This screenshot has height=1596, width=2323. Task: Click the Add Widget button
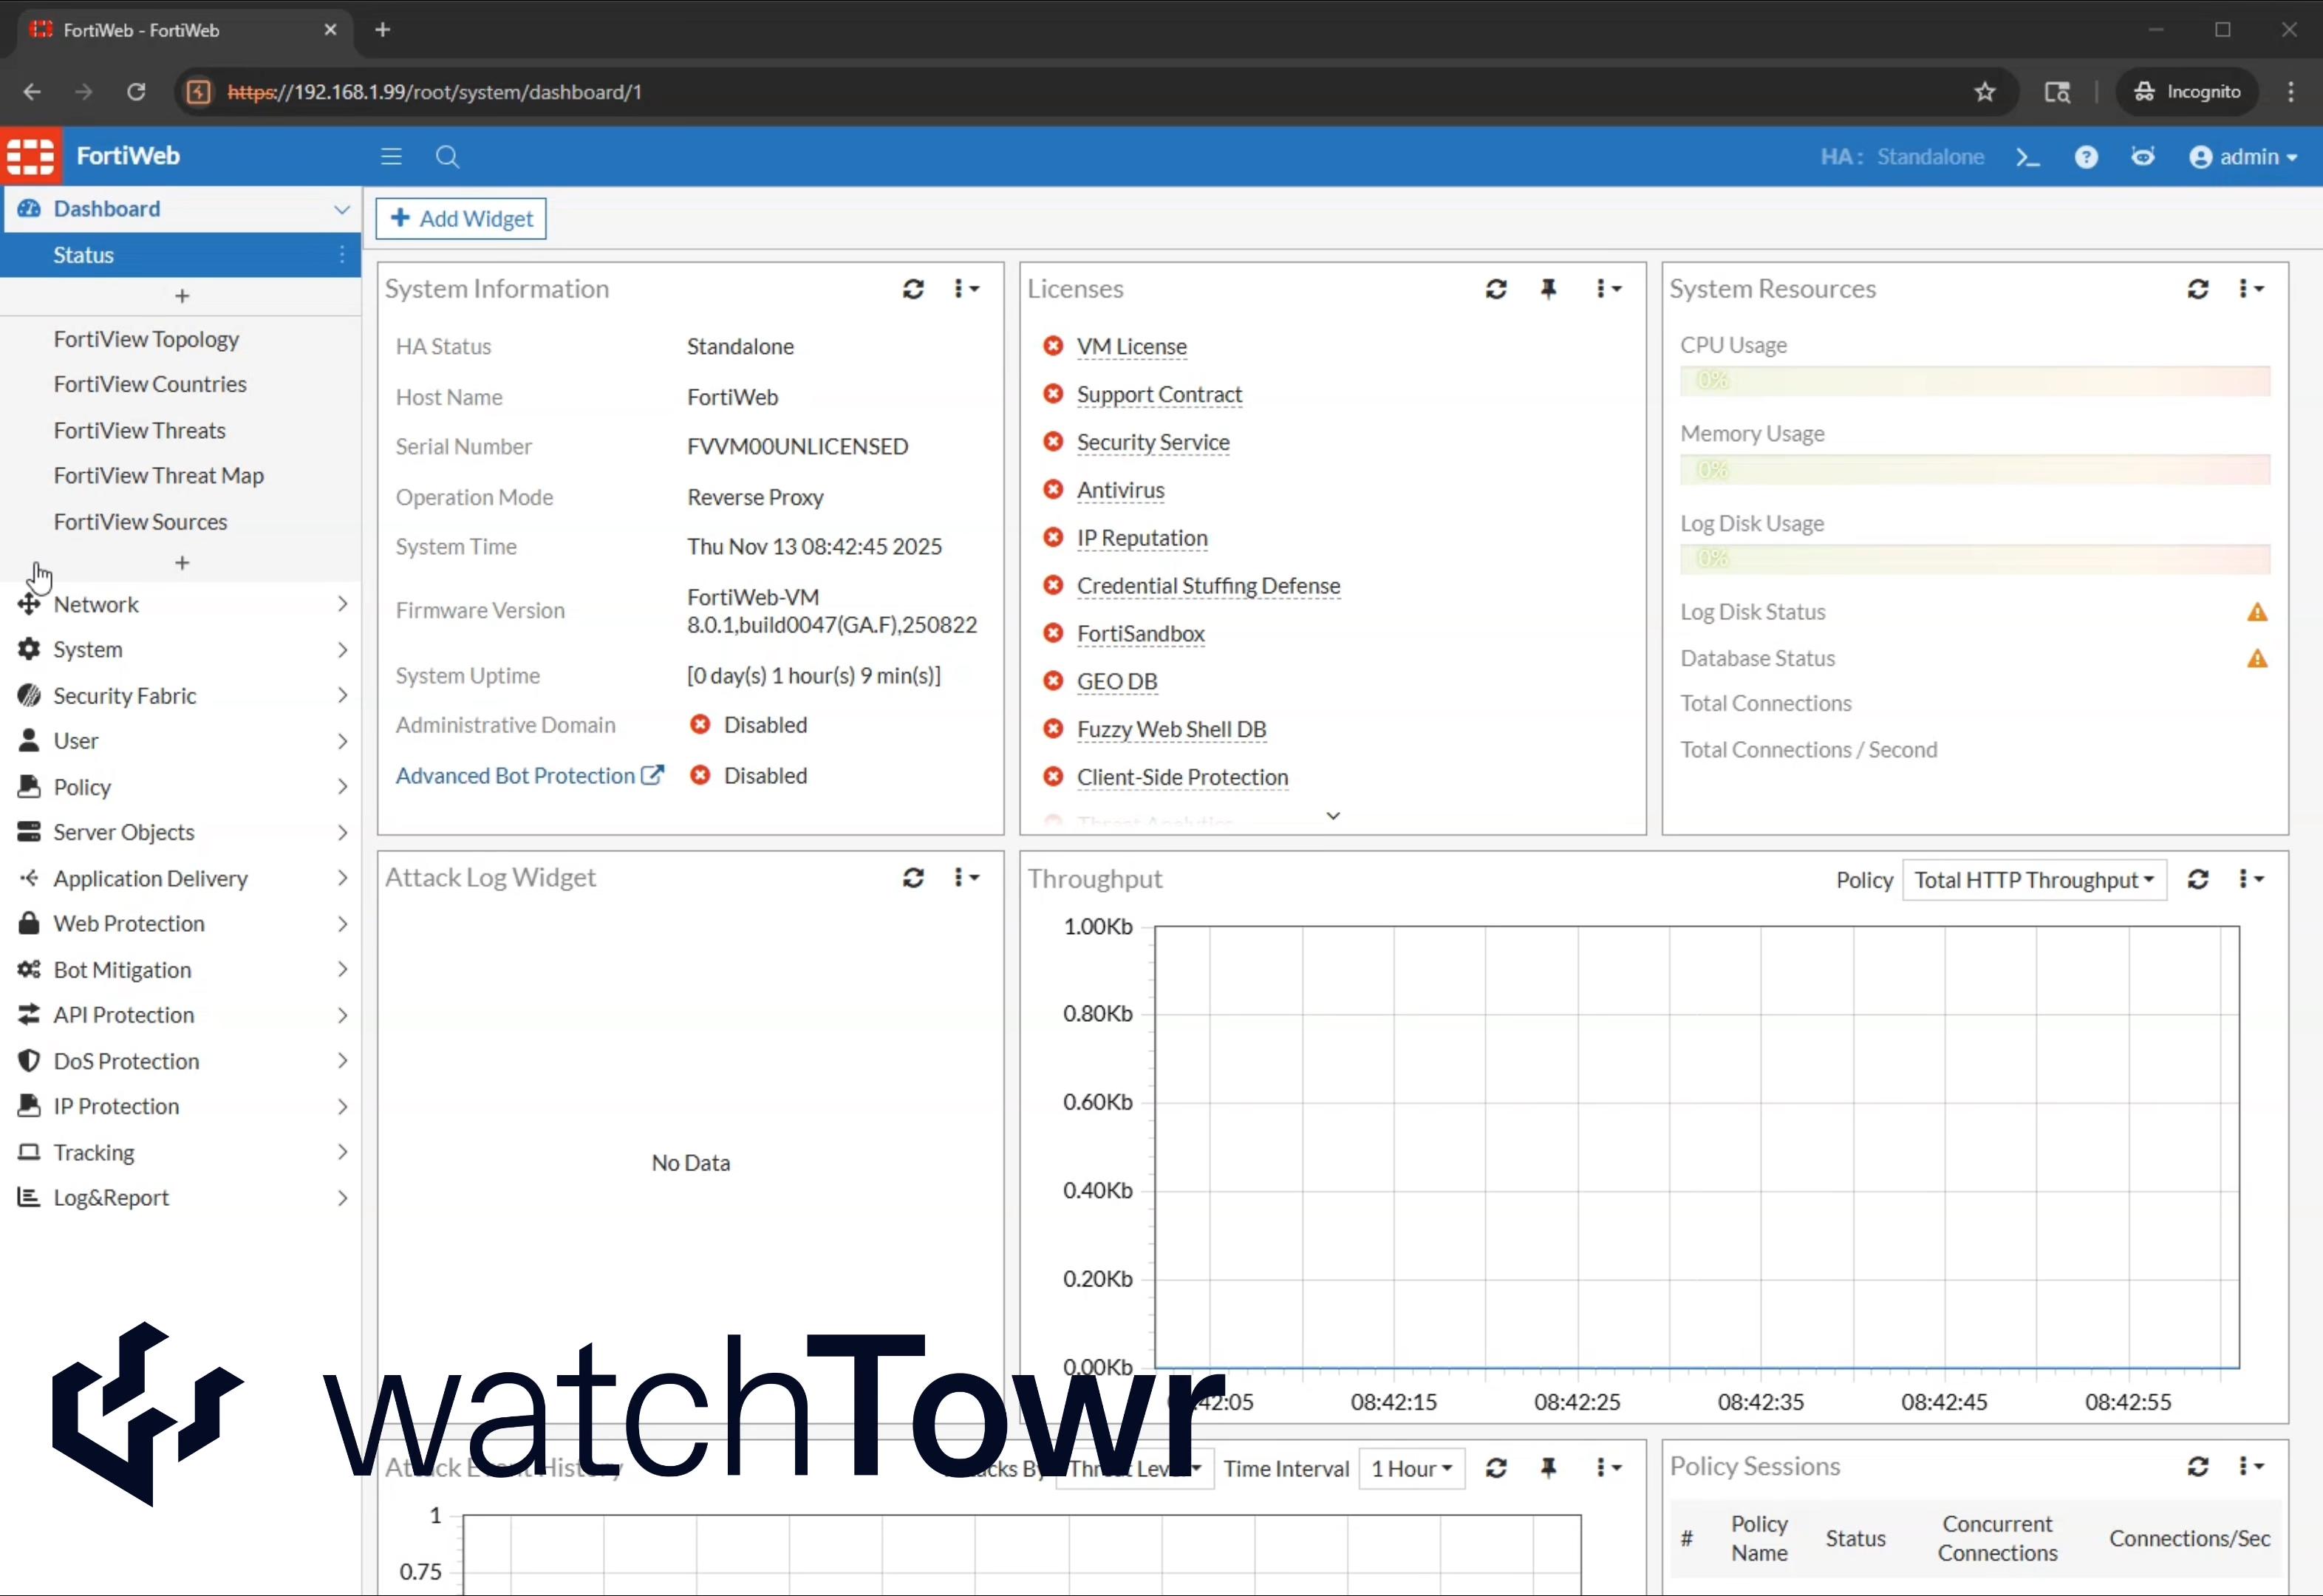(461, 219)
